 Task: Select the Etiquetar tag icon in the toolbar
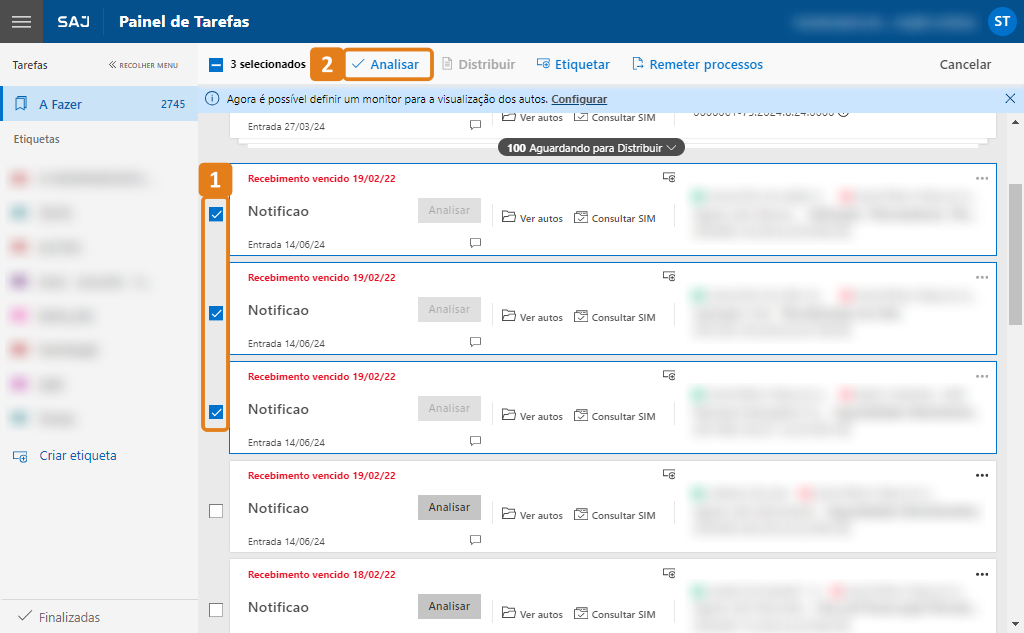[x=545, y=63]
